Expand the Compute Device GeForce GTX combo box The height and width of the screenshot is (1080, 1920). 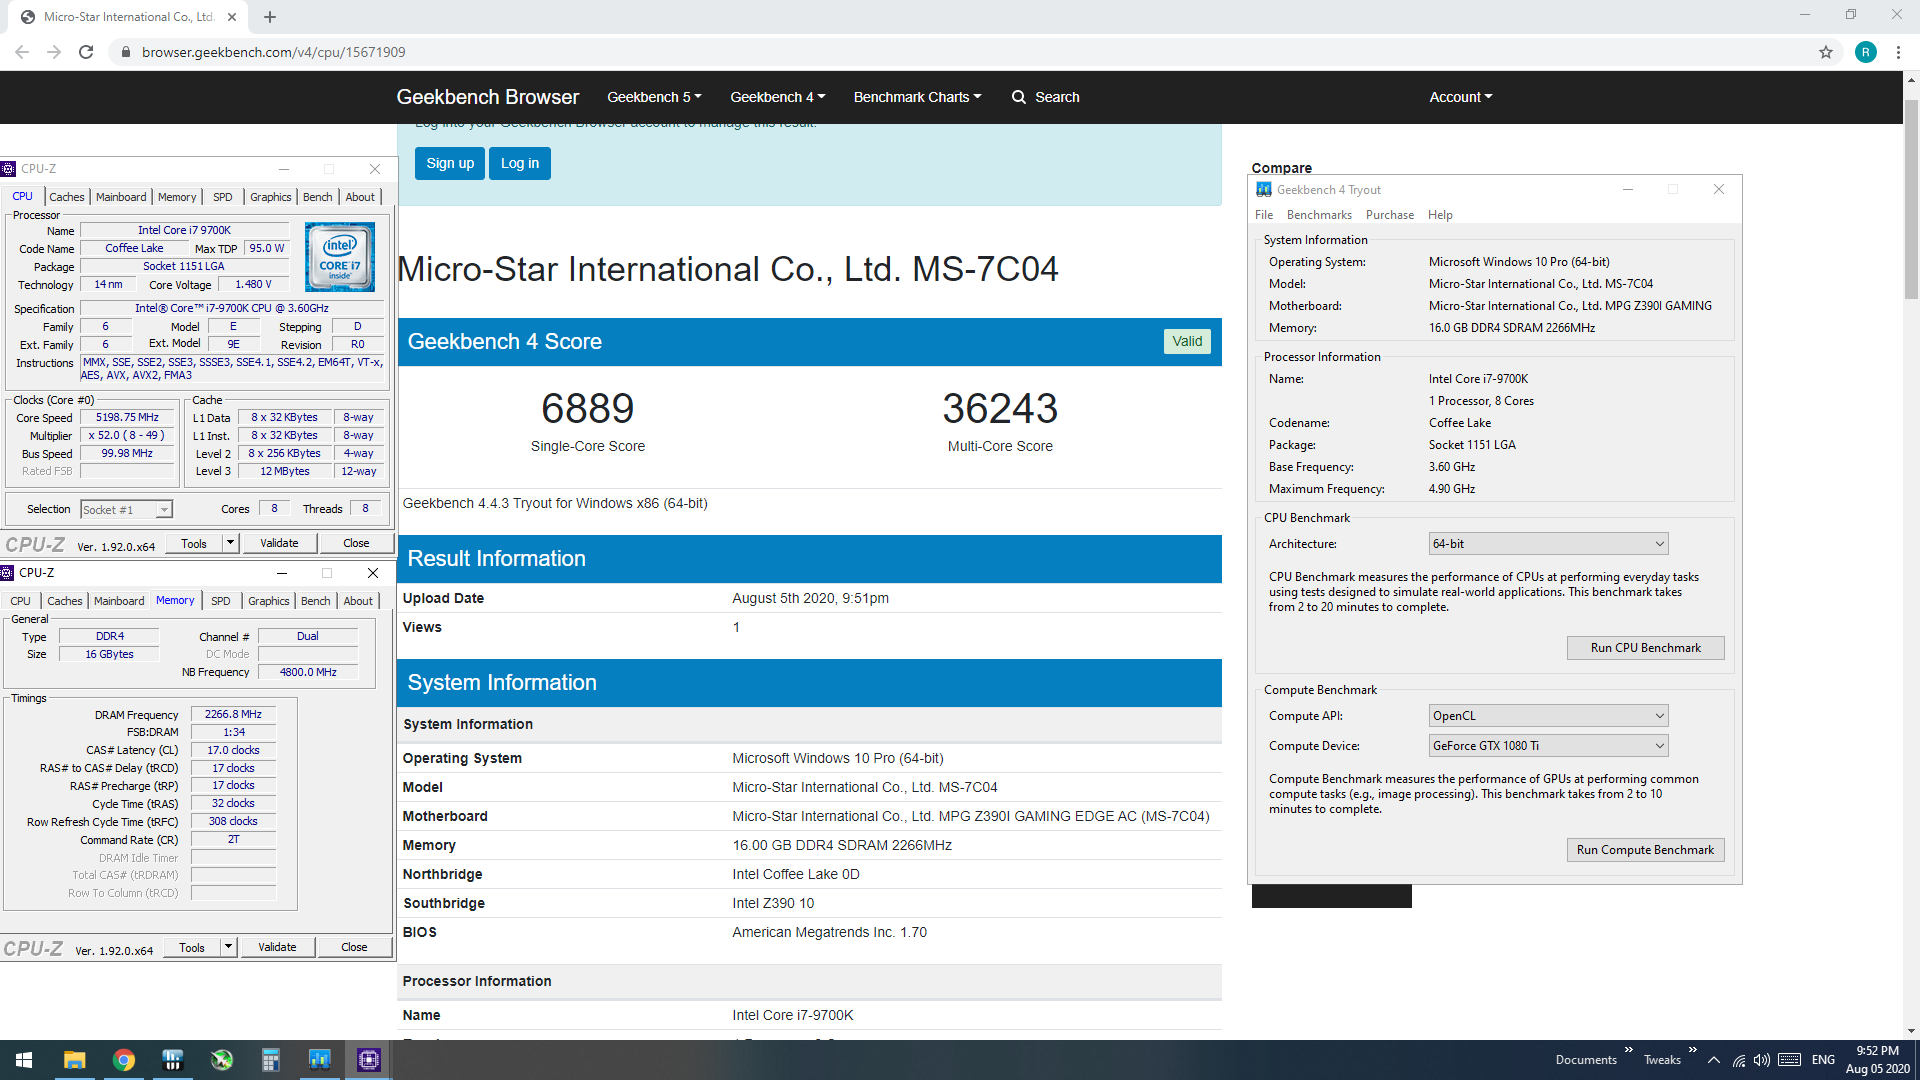[x=1548, y=746]
